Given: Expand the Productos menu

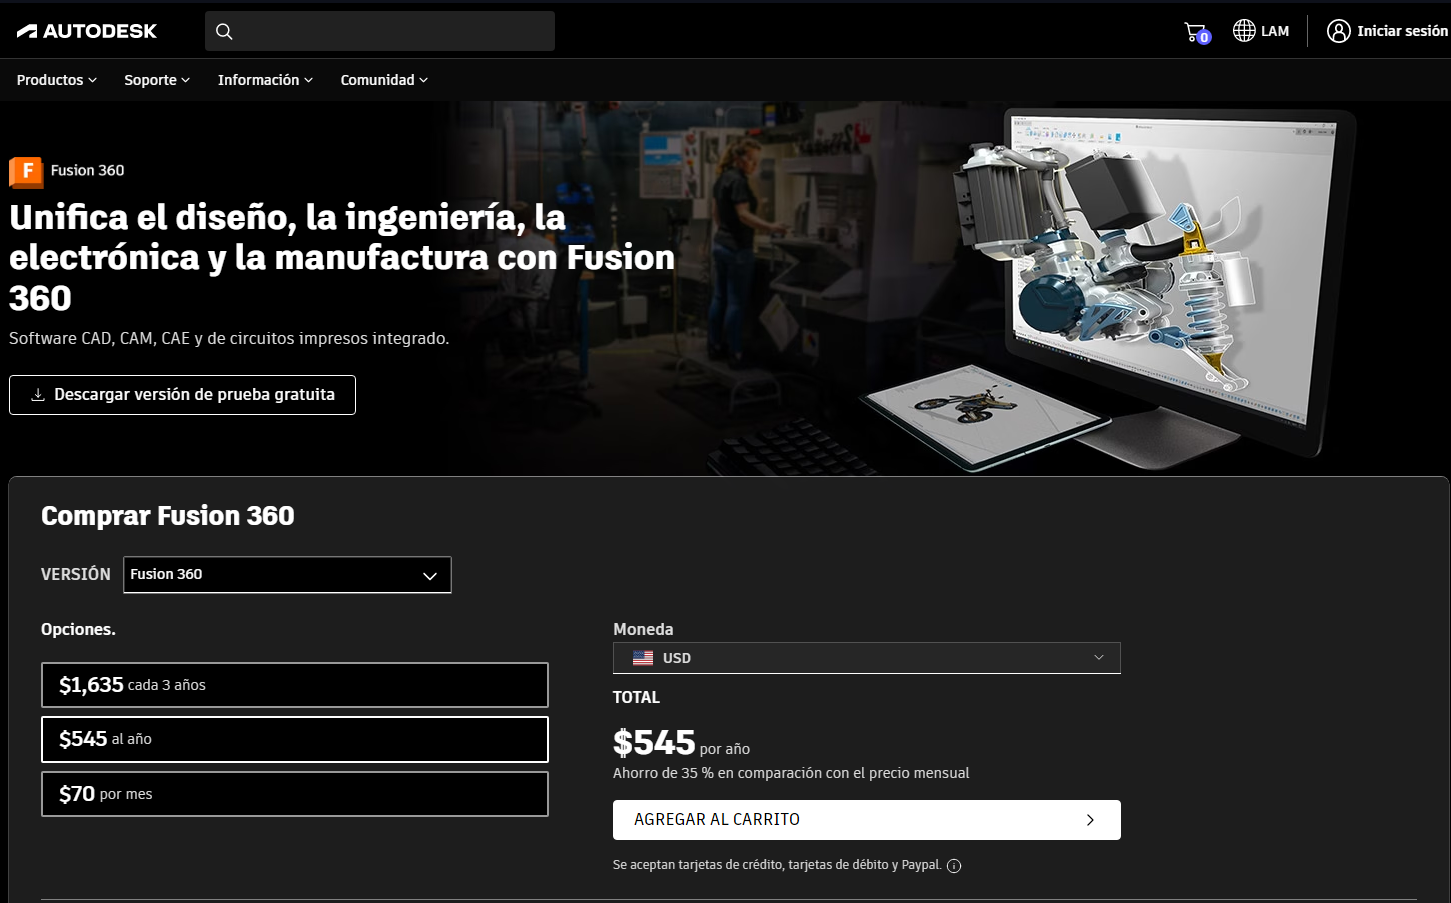Looking at the screenshot, I should [x=57, y=80].
